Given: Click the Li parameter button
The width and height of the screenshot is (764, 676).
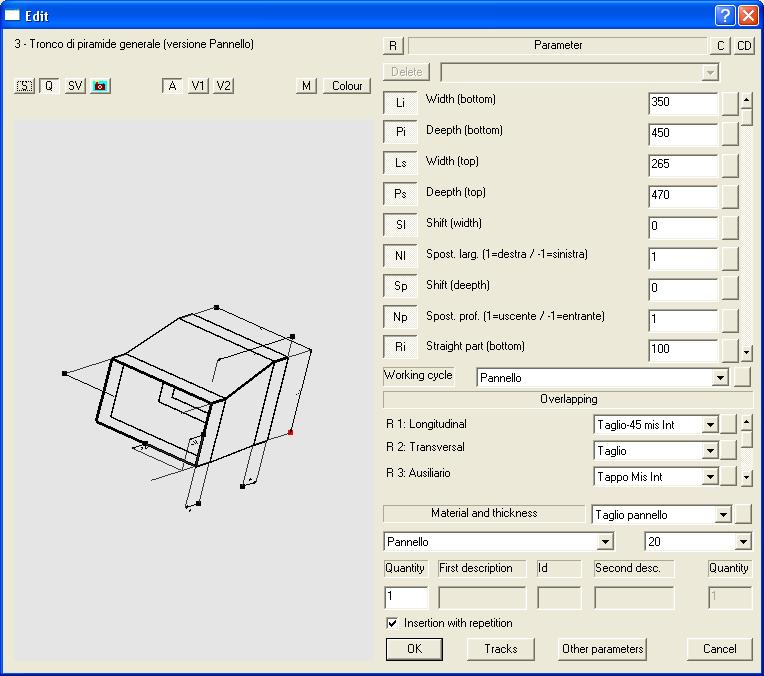Looking at the screenshot, I should 400,103.
